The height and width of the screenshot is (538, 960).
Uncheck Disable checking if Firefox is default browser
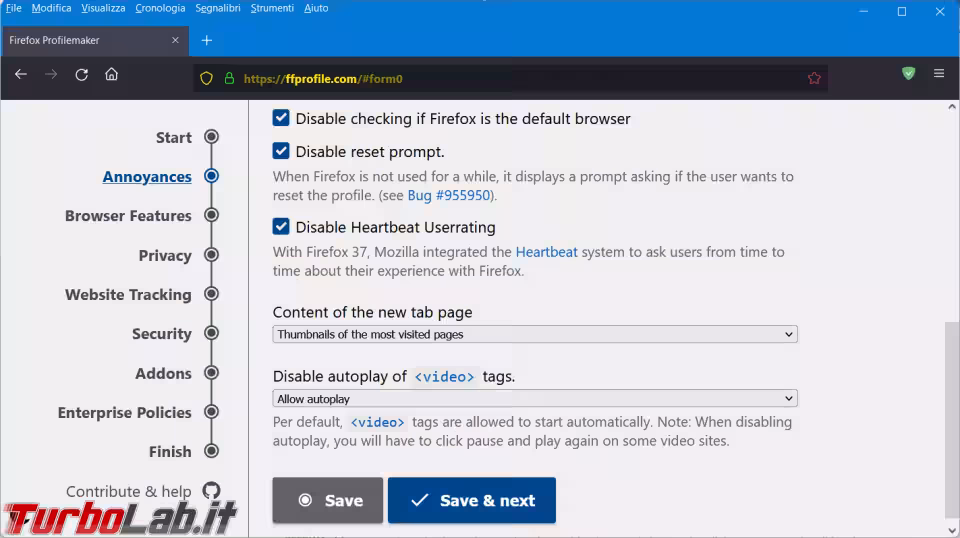click(281, 118)
